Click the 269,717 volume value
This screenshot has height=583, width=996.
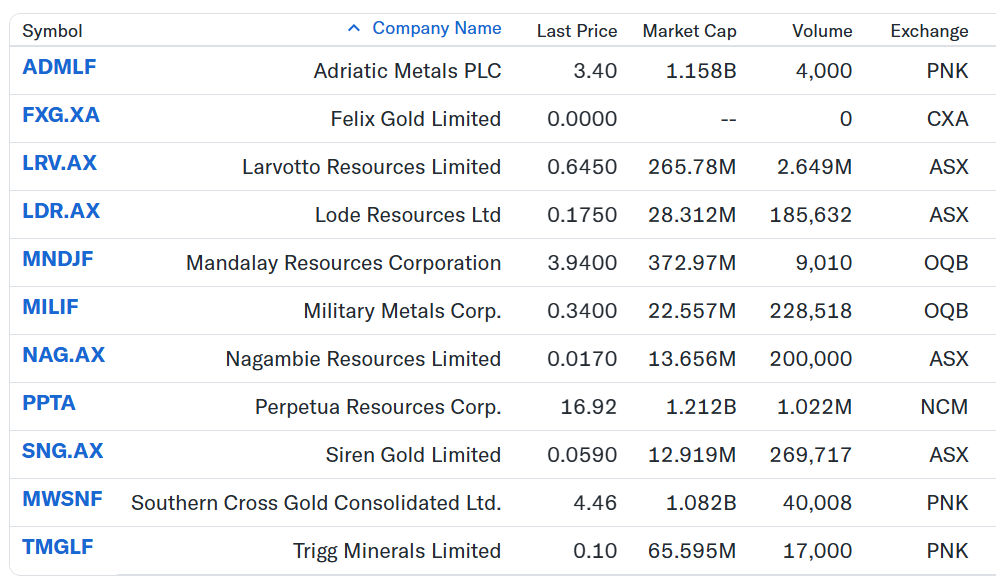[811, 455]
